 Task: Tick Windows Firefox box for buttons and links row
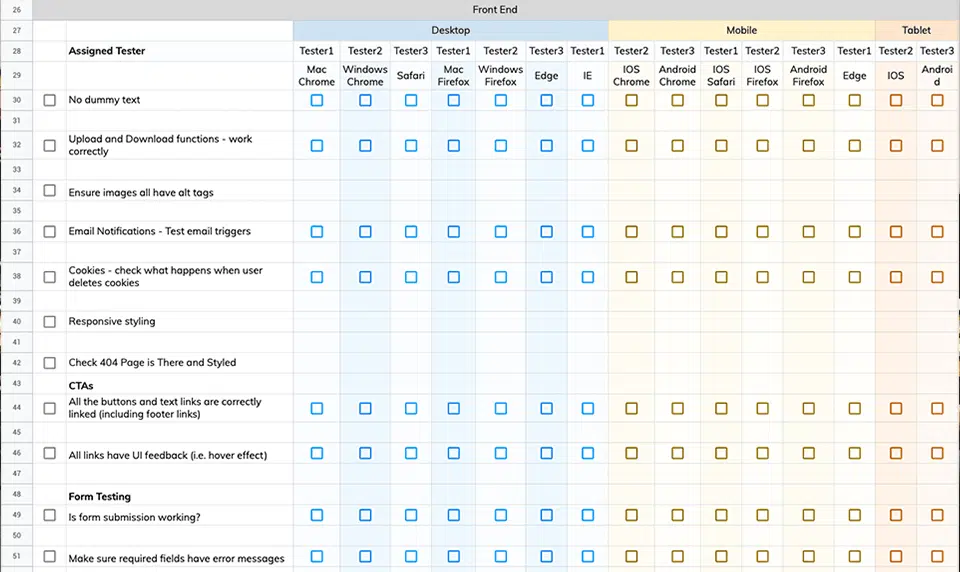[x=501, y=408]
